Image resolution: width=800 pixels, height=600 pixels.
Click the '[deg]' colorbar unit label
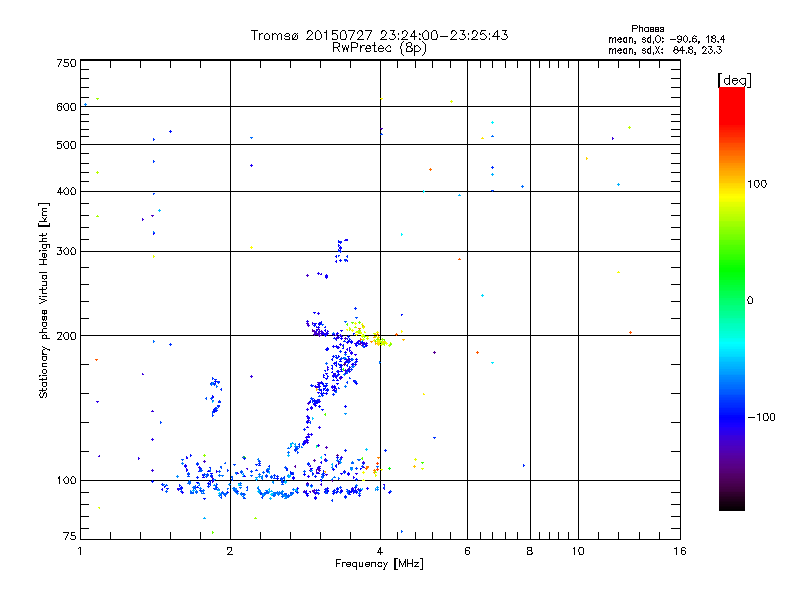coord(734,81)
